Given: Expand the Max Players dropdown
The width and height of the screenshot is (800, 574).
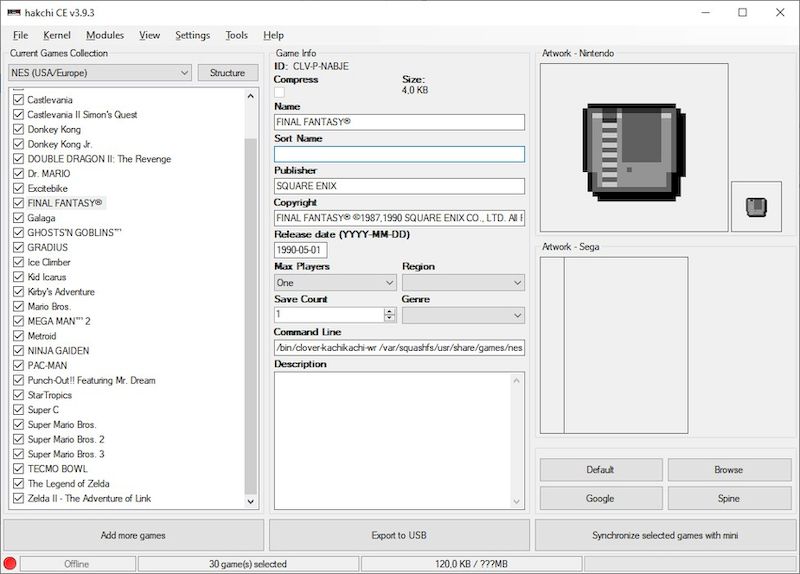Looking at the screenshot, I should click(335, 283).
